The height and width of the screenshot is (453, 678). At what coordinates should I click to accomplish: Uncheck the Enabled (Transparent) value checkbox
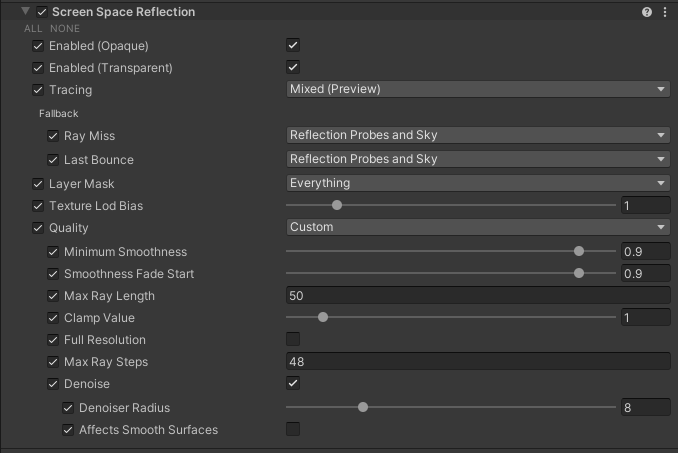293,68
